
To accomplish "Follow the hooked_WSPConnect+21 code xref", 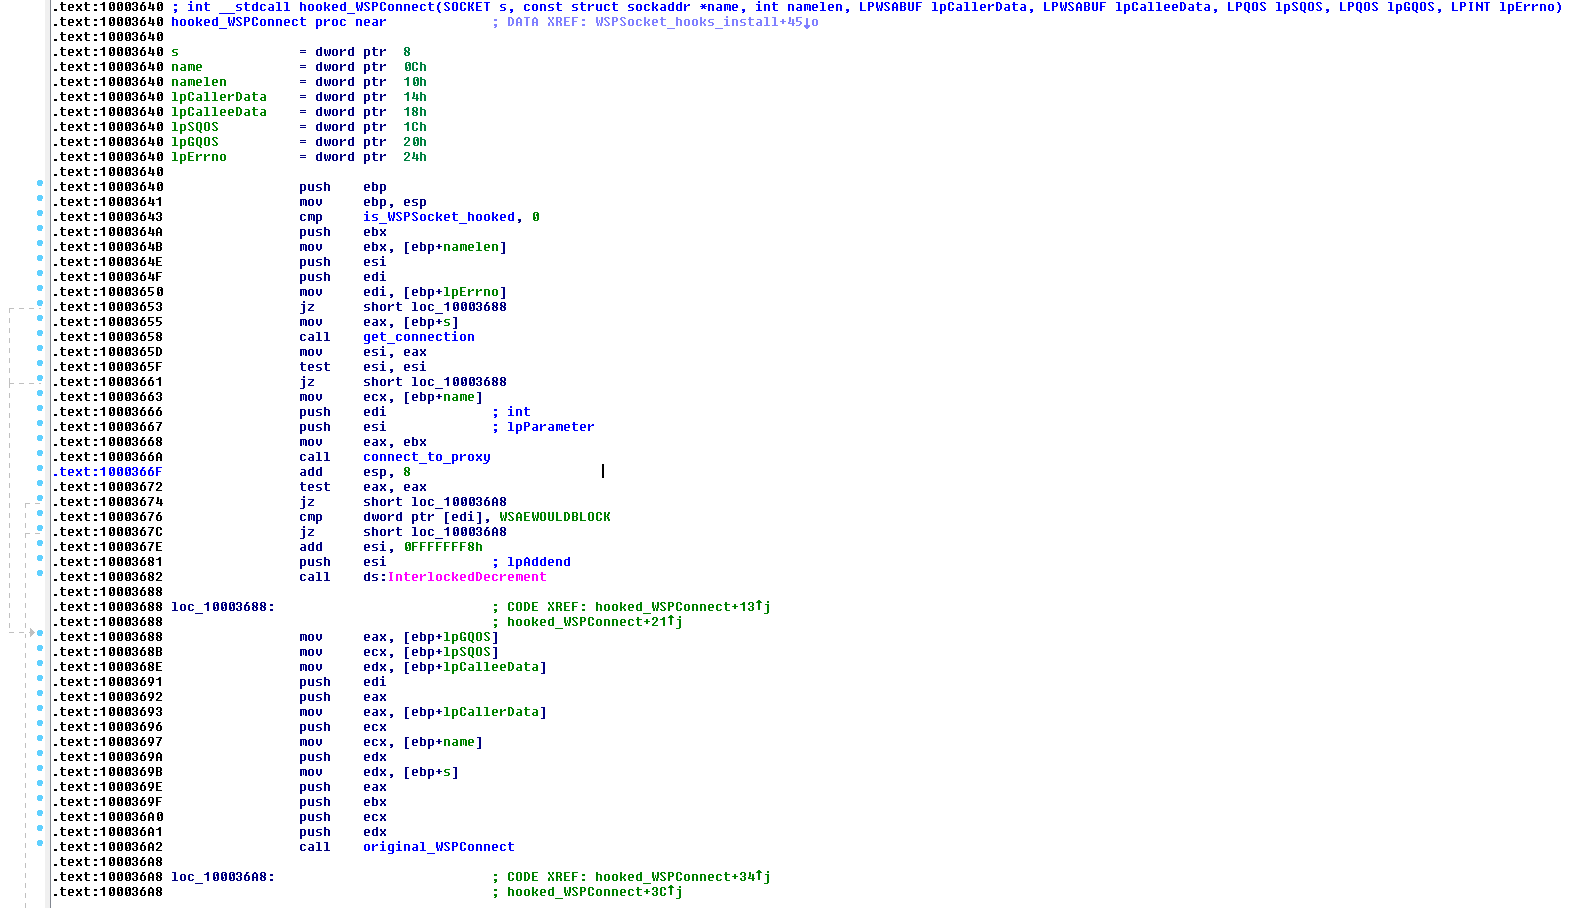I will [x=595, y=622].
